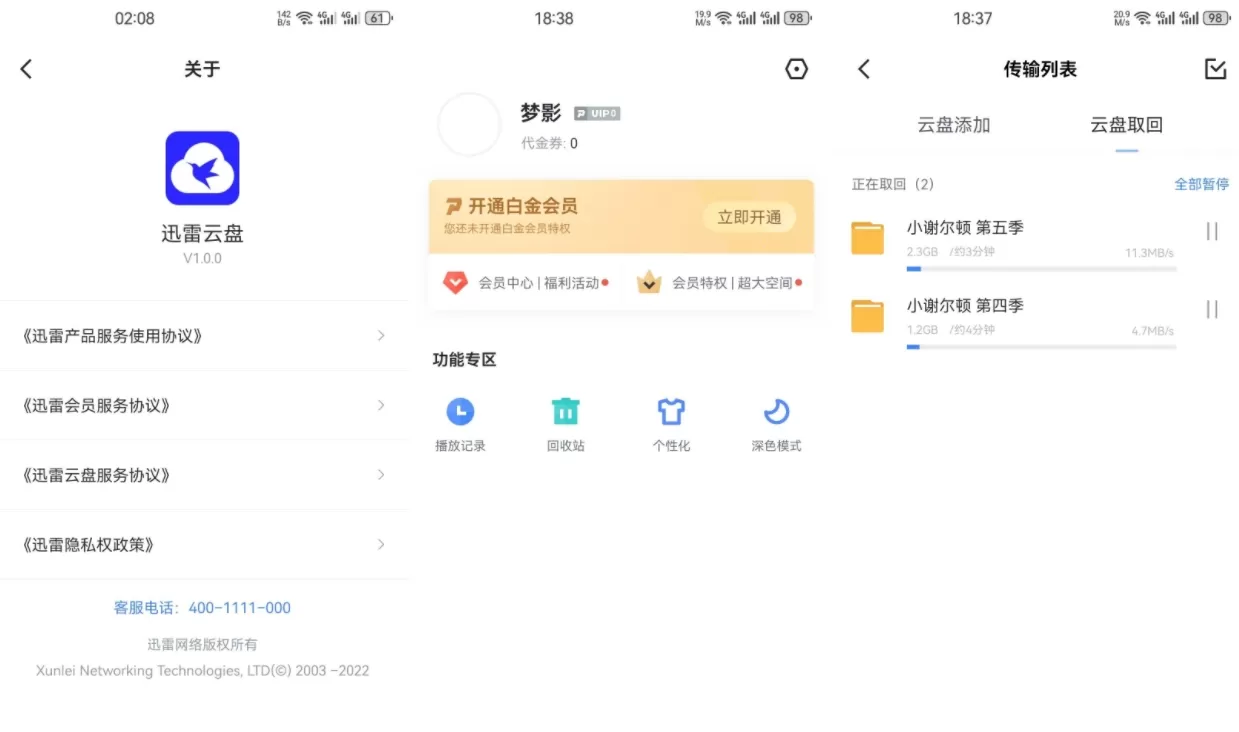Screen dimensions: 1239x732
Task: Tap 4.7MB/s speed text
Action: (x=1153, y=331)
